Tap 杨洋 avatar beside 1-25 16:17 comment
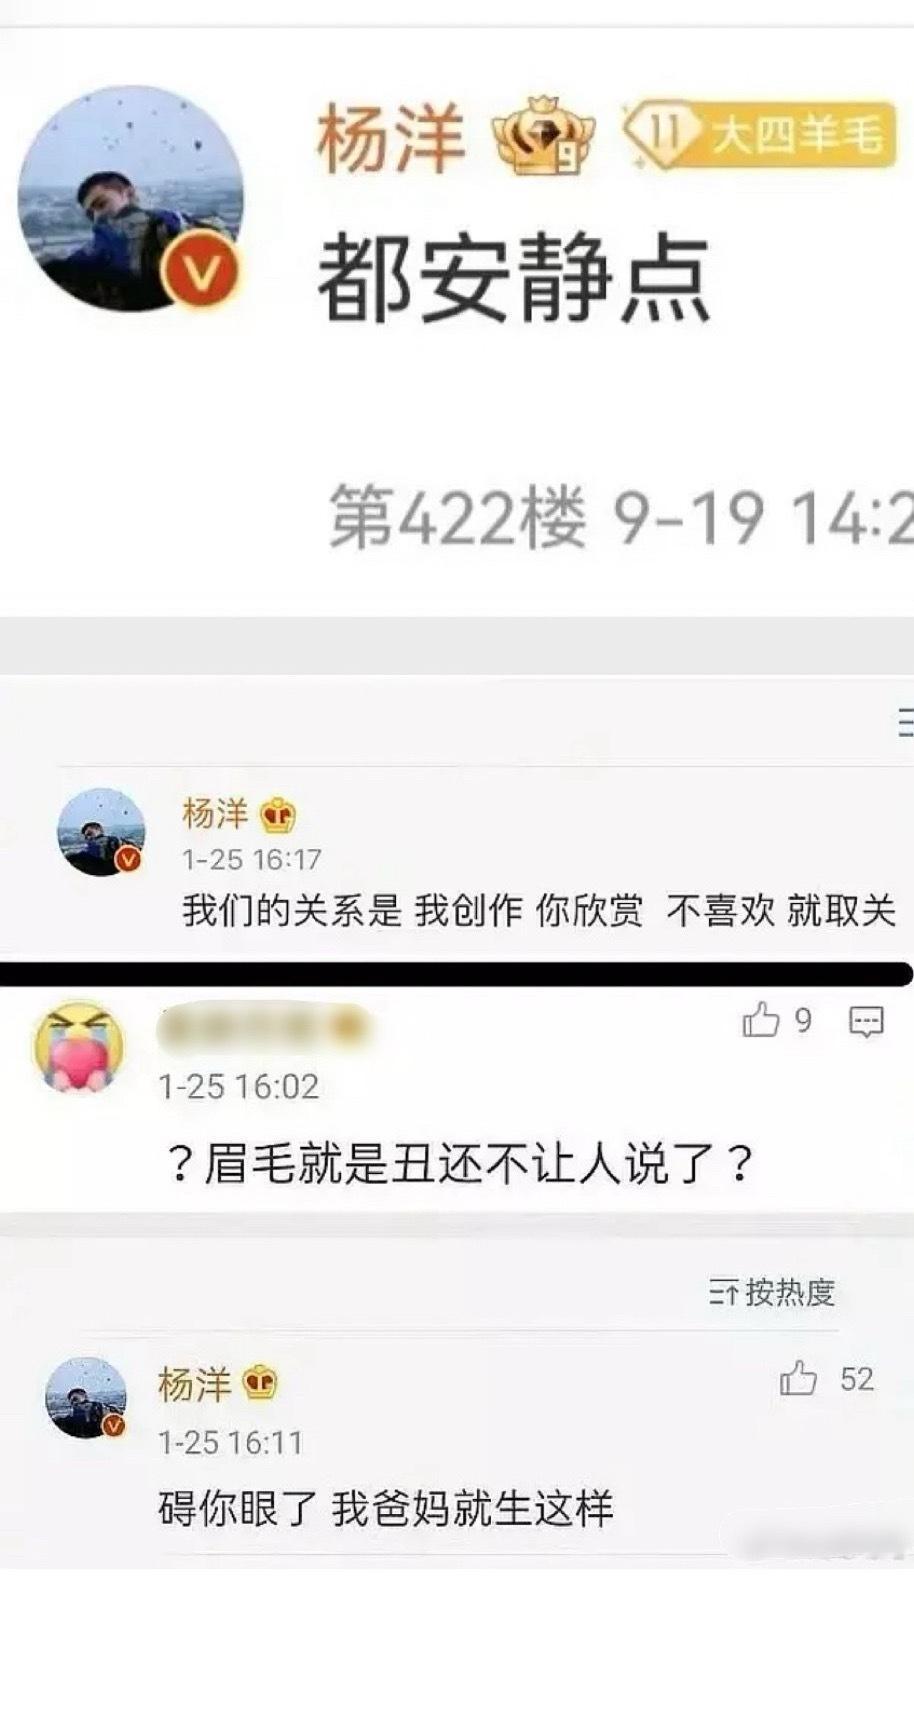 [x=101, y=832]
